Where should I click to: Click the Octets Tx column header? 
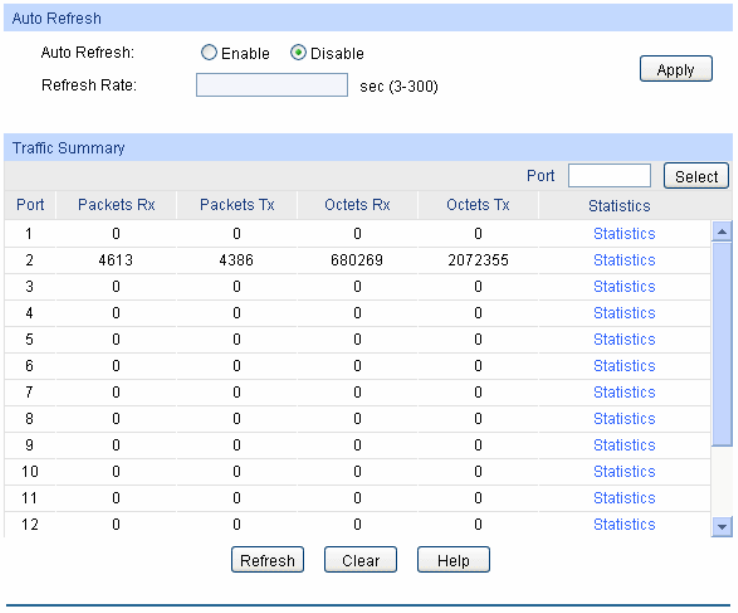pyautogui.click(x=478, y=205)
